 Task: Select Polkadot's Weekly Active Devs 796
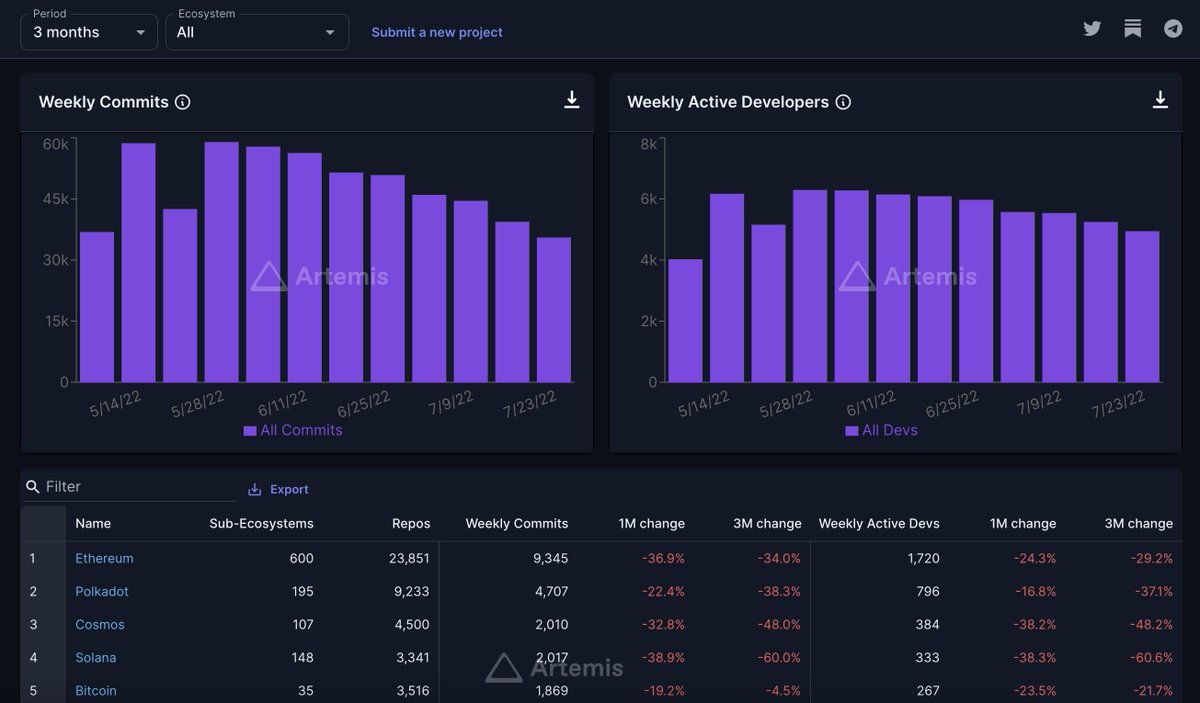click(x=928, y=591)
